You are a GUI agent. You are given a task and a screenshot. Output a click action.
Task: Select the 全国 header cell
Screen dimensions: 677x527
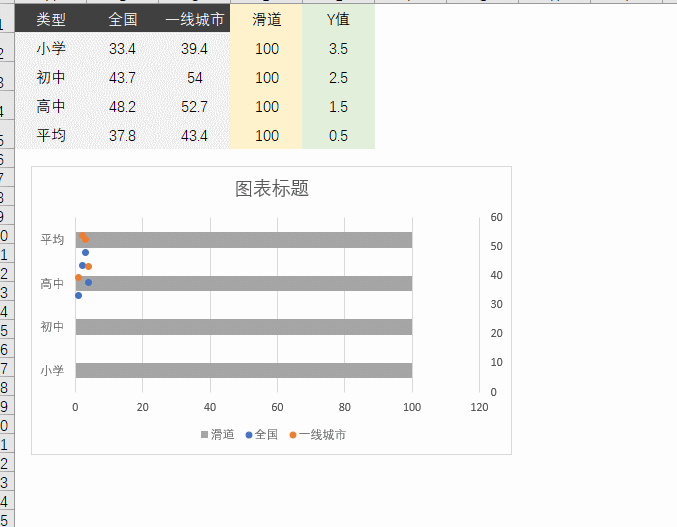click(123, 19)
